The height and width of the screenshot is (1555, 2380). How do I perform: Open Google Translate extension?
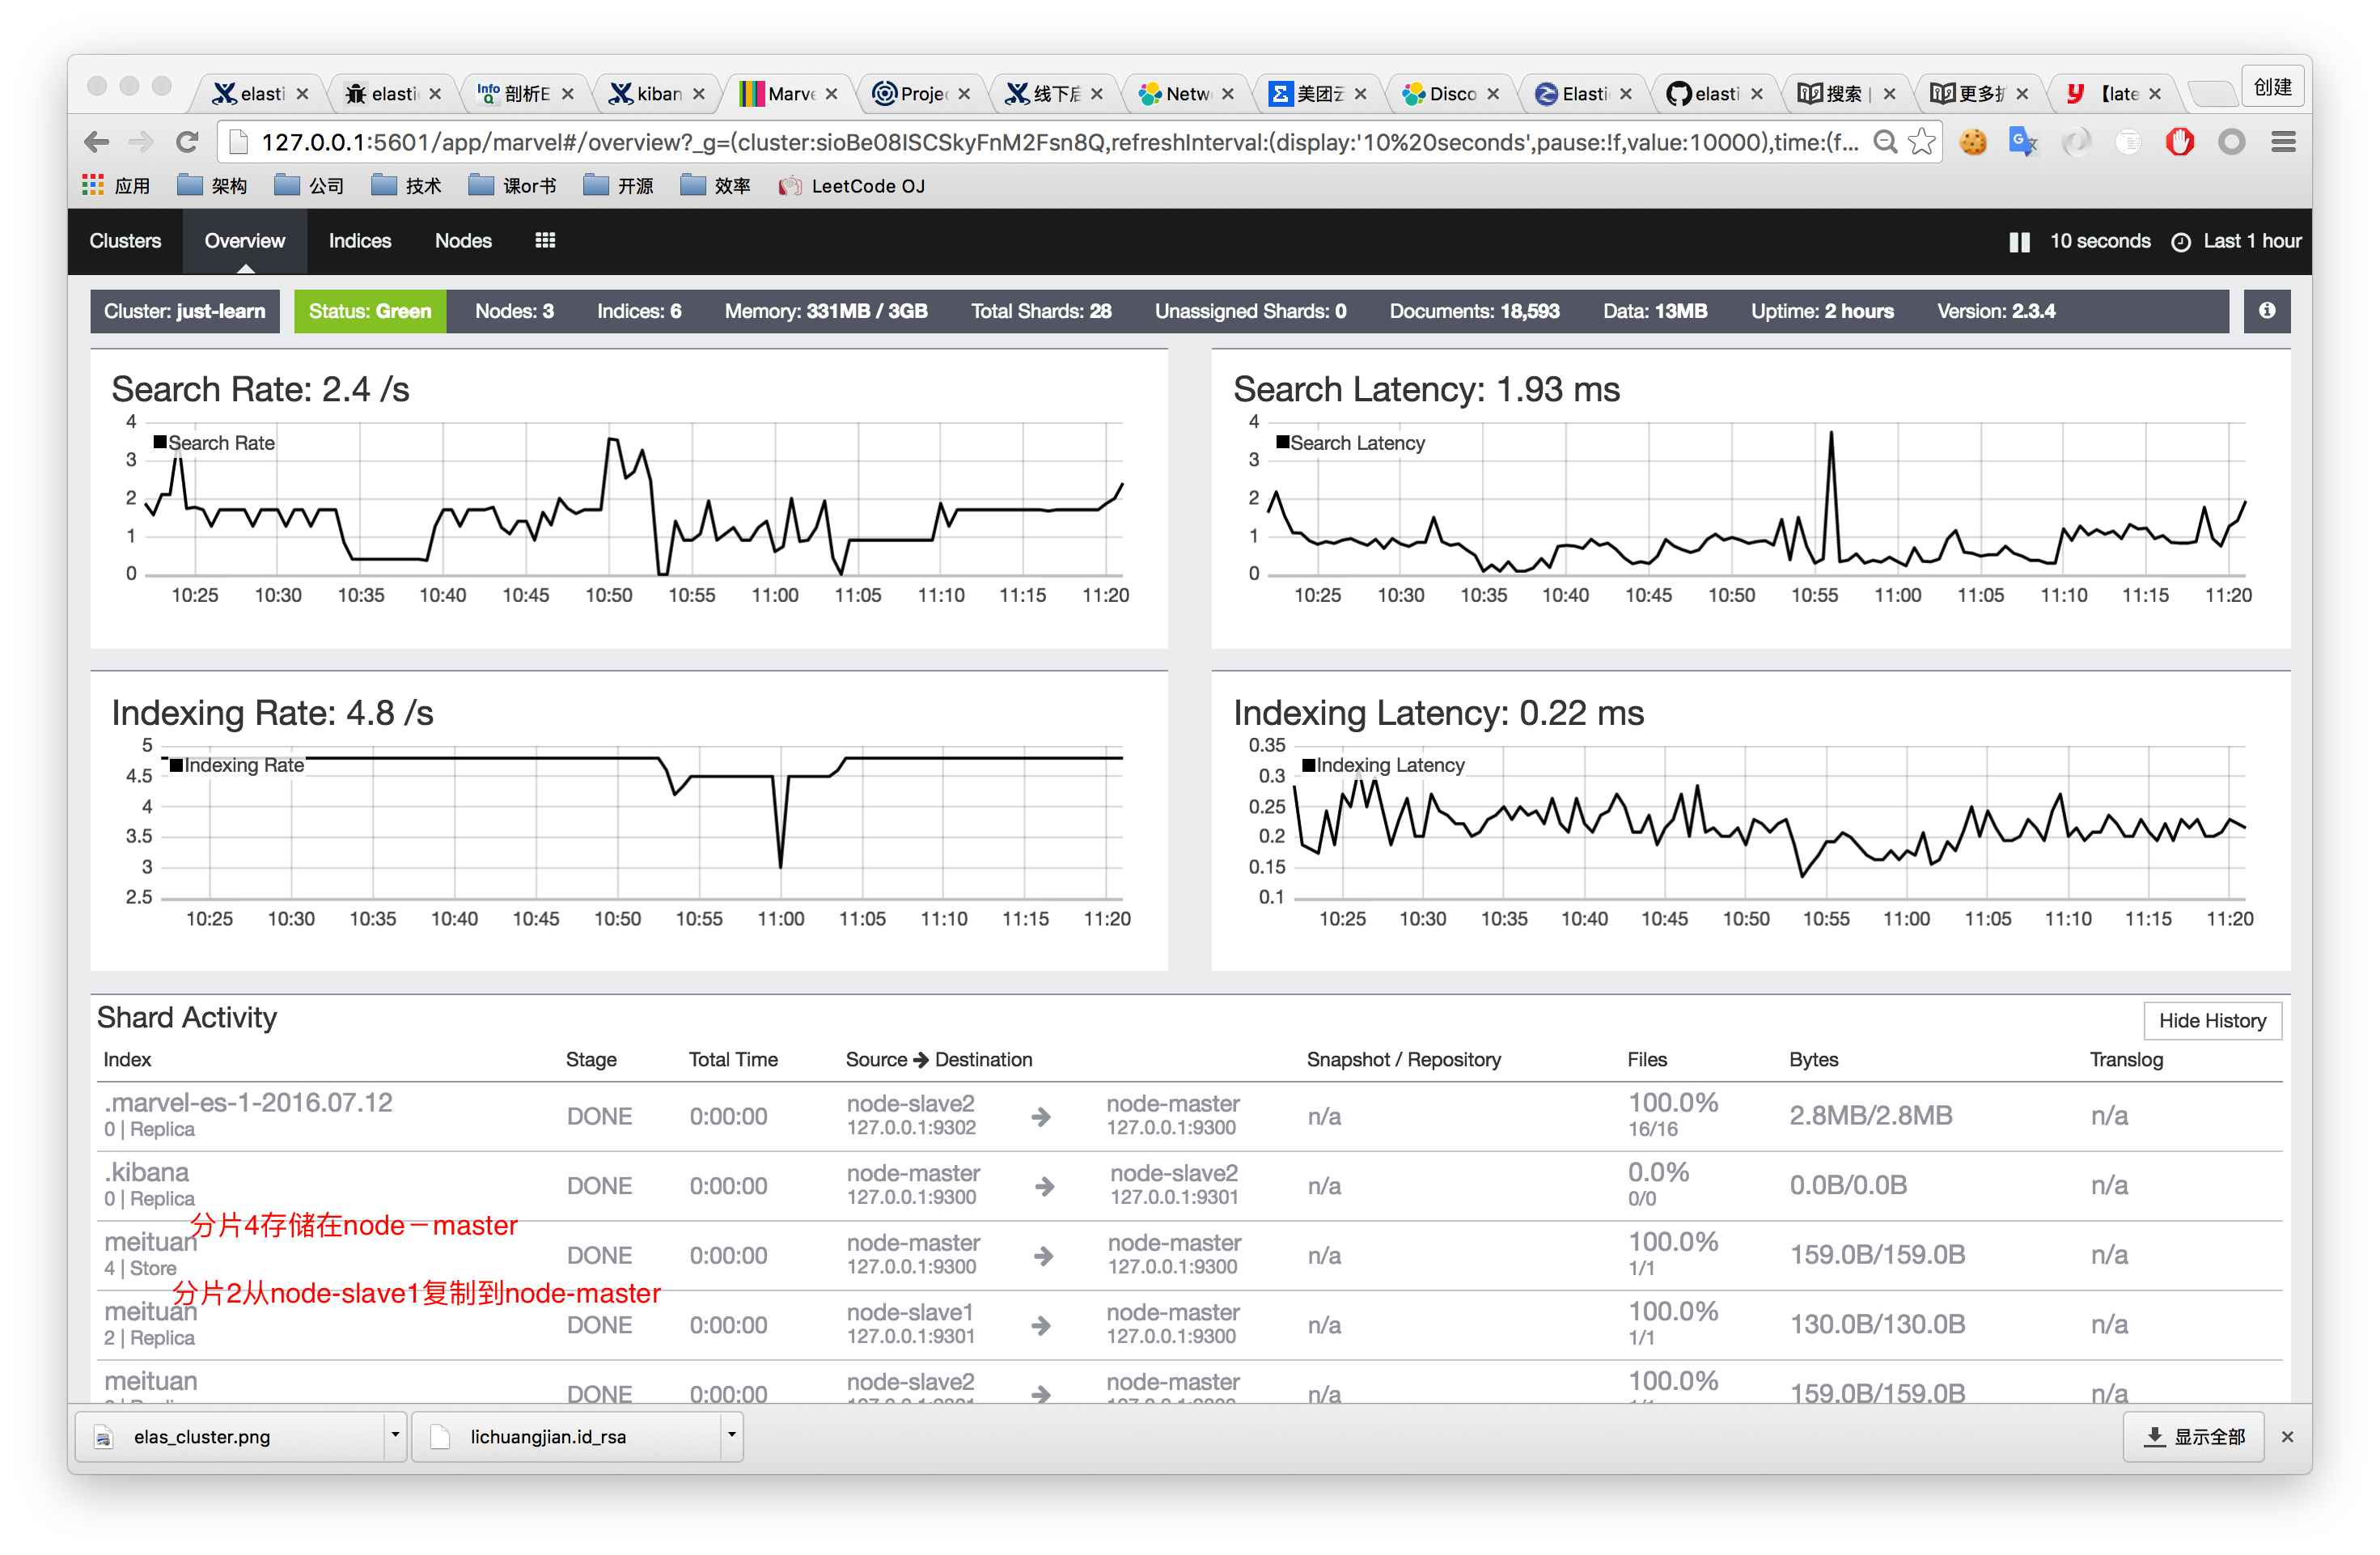click(x=2024, y=142)
